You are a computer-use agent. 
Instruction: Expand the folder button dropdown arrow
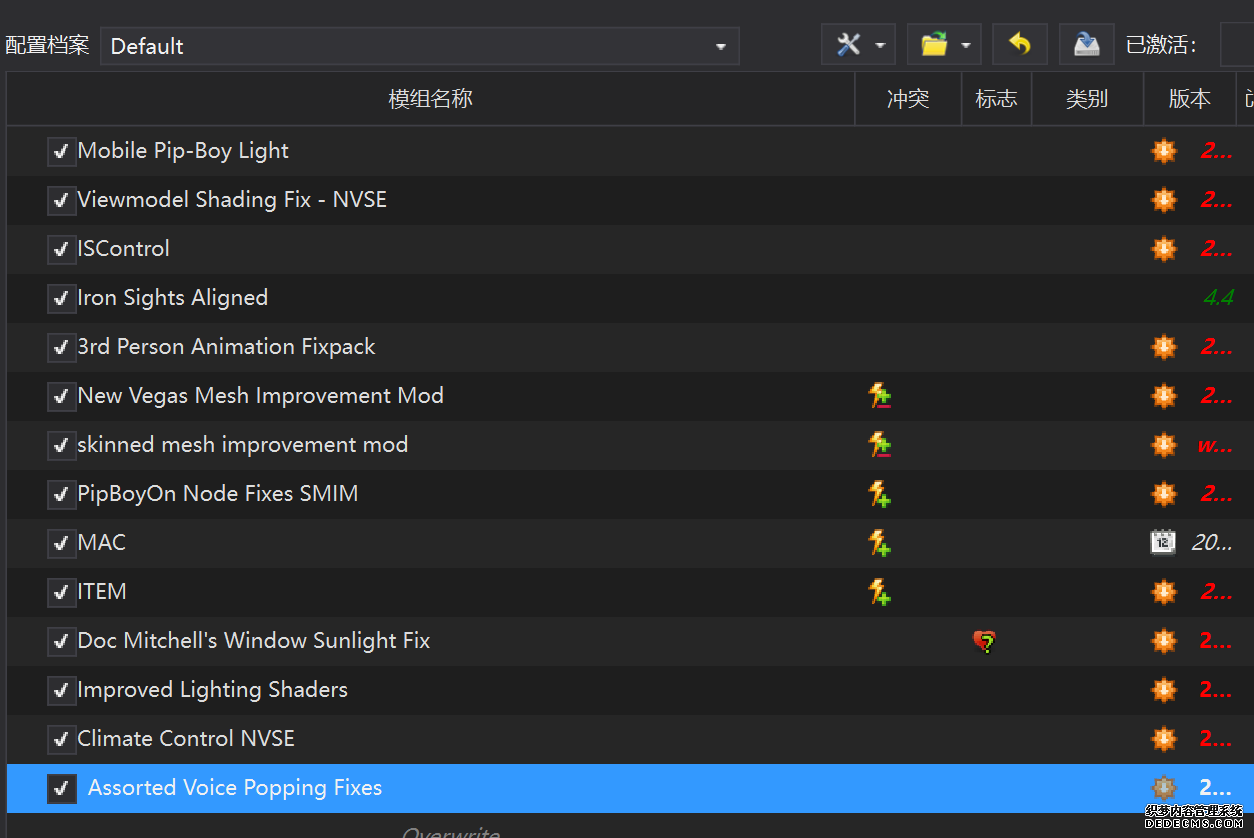tap(966, 46)
